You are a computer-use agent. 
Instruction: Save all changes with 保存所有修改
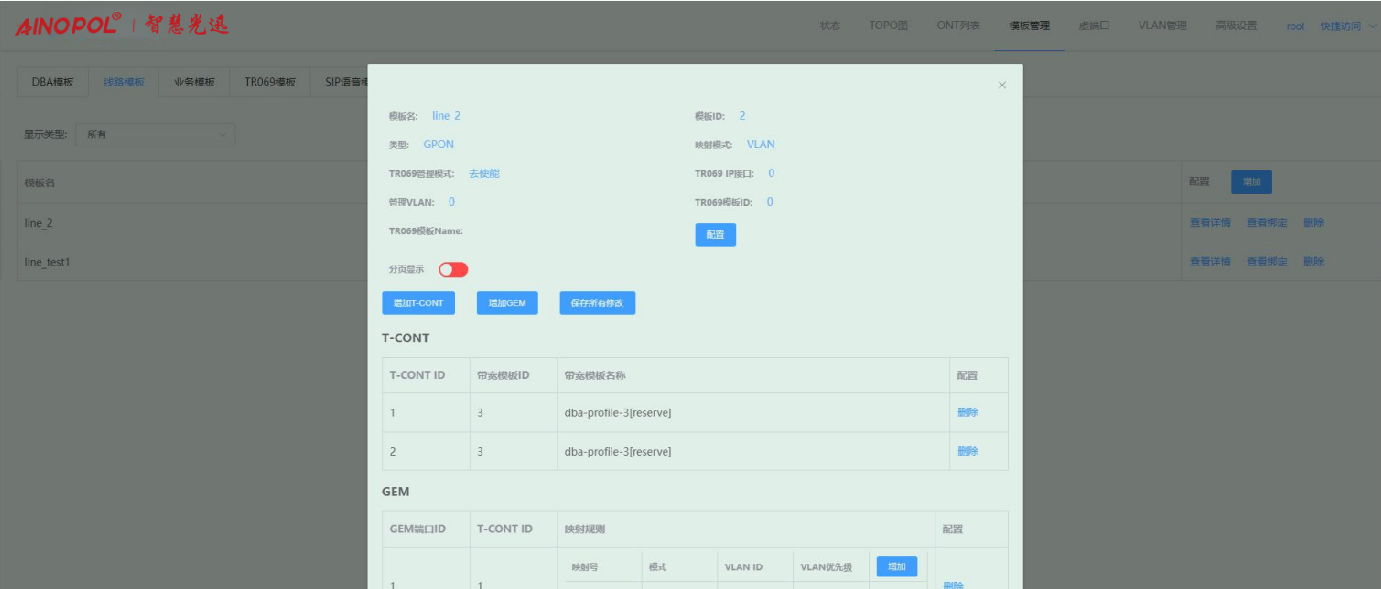click(x=597, y=303)
